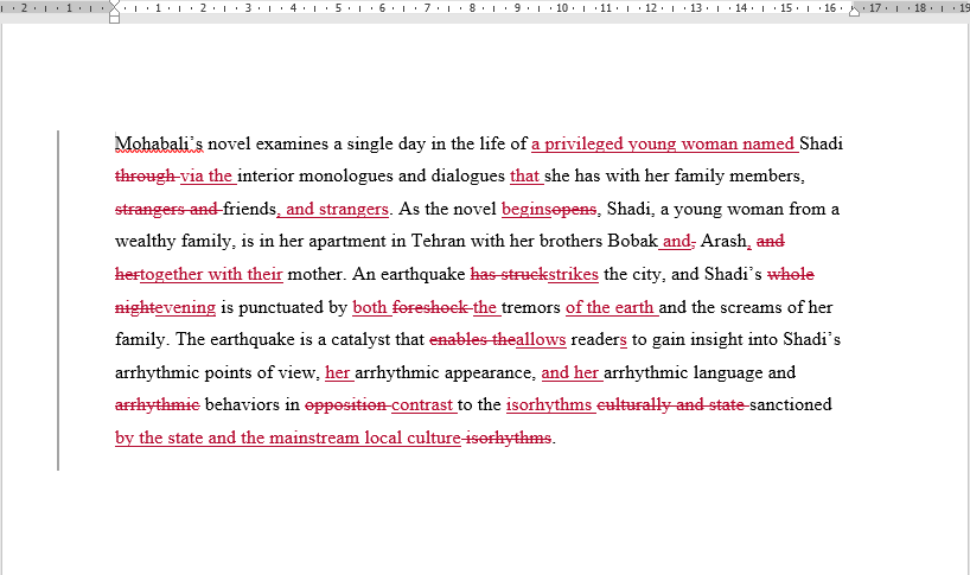The image size is (970, 575).
Task: Click the deleted word "through"
Action: (x=145, y=177)
